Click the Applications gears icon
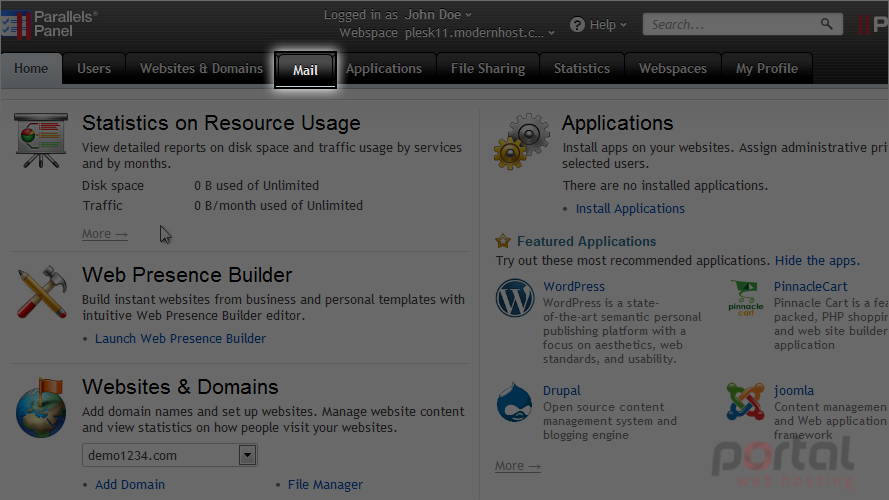 tap(522, 141)
